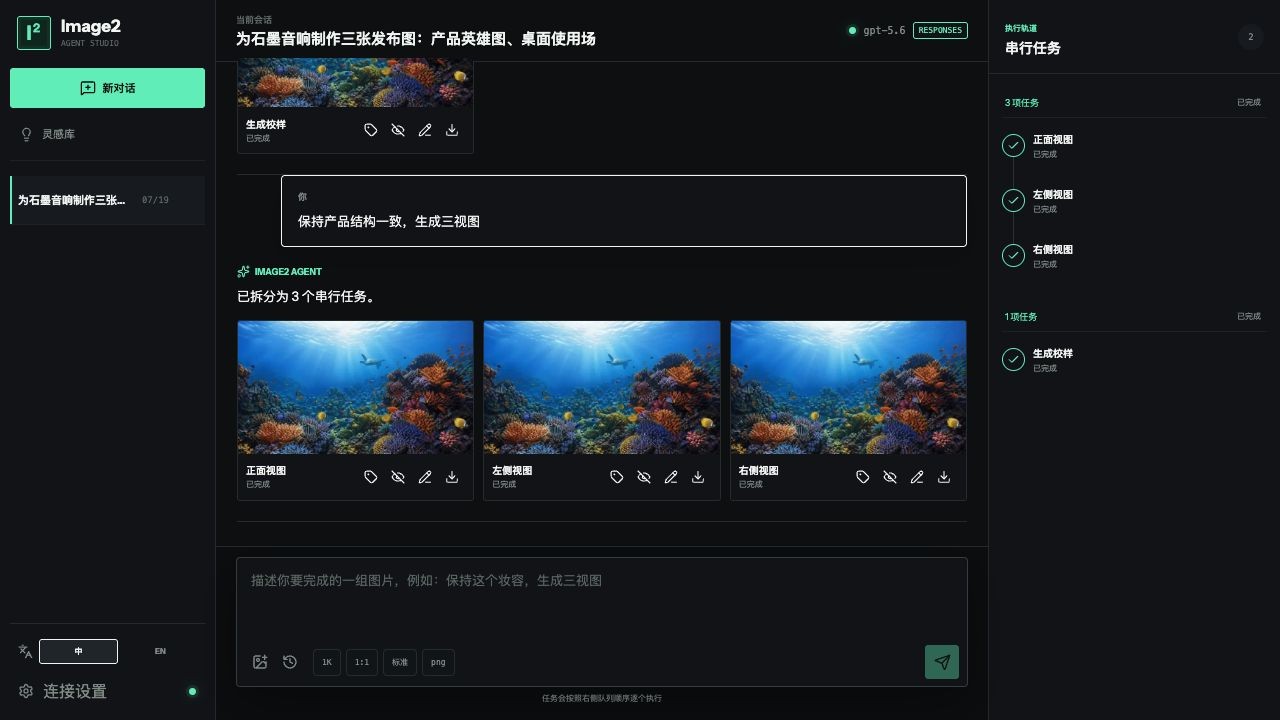Send the prompt with paper plane button
This screenshot has height=720, width=1280.
pos(942,662)
